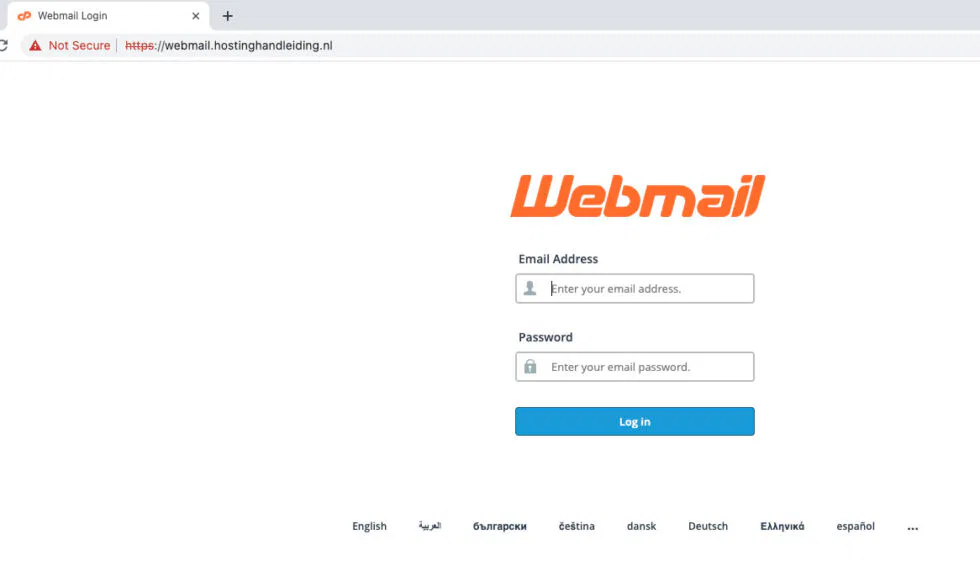Choose the dansk language link
The height and width of the screenshot is (582, 980).
pos(641,526)
